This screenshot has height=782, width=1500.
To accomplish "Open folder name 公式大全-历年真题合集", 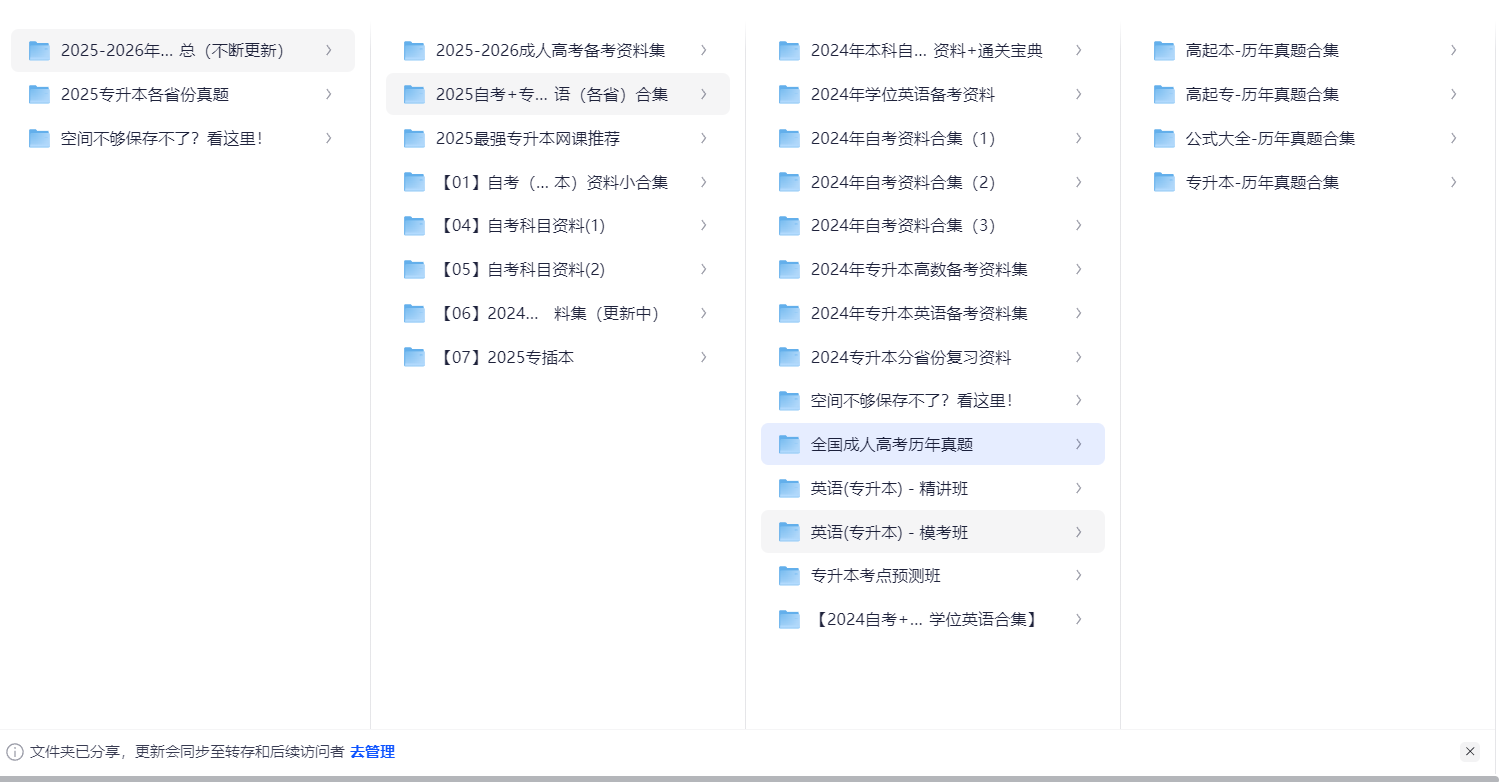I will coord(1270,138).
